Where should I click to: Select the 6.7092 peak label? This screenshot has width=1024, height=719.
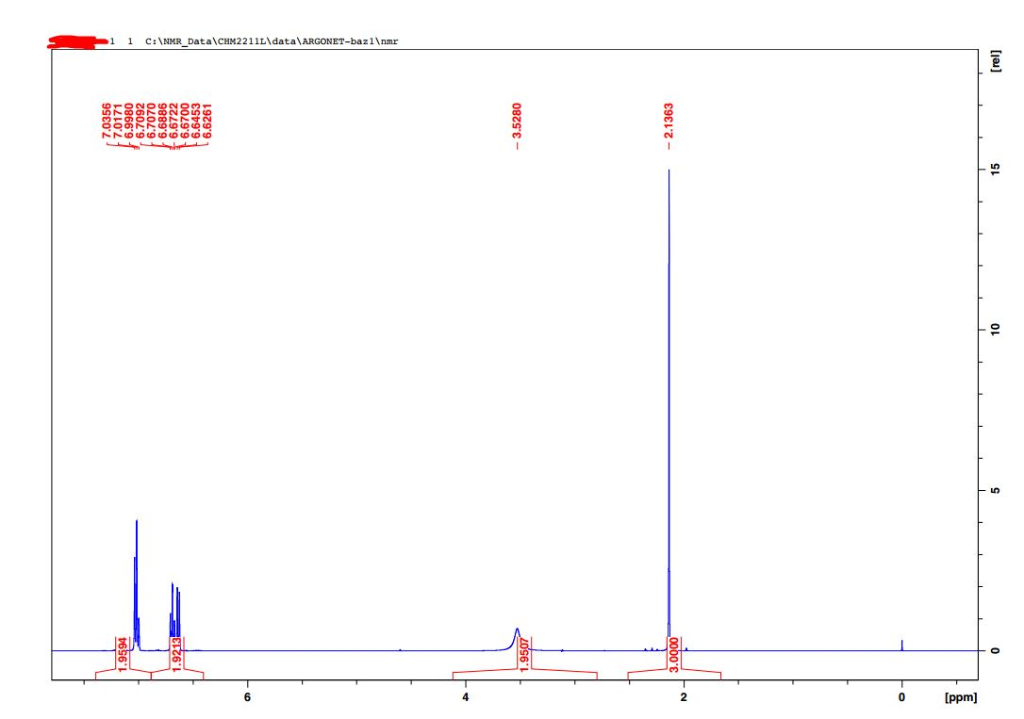[x=140, y=120]
